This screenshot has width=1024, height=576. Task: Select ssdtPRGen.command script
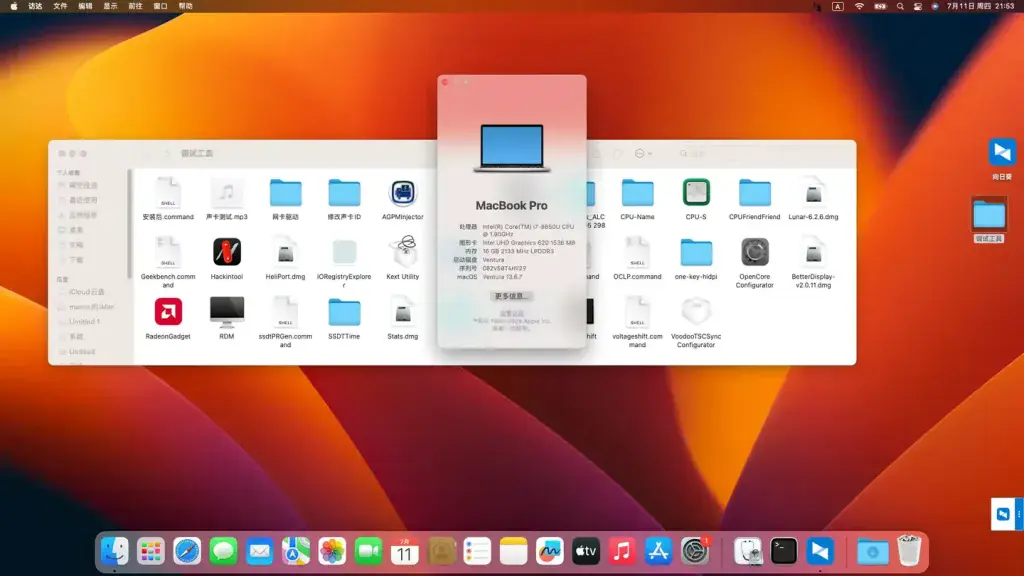click(x=285, y=312)
